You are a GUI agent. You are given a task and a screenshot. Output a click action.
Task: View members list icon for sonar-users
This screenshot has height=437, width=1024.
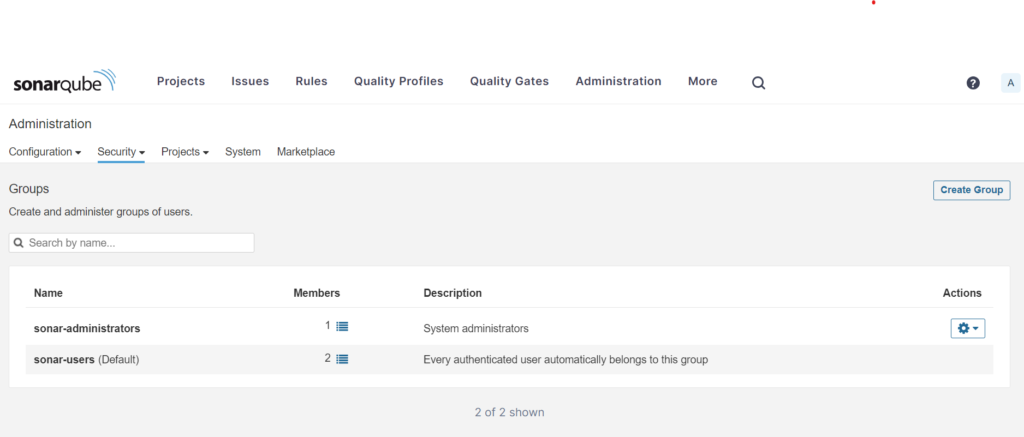[342, 358]
